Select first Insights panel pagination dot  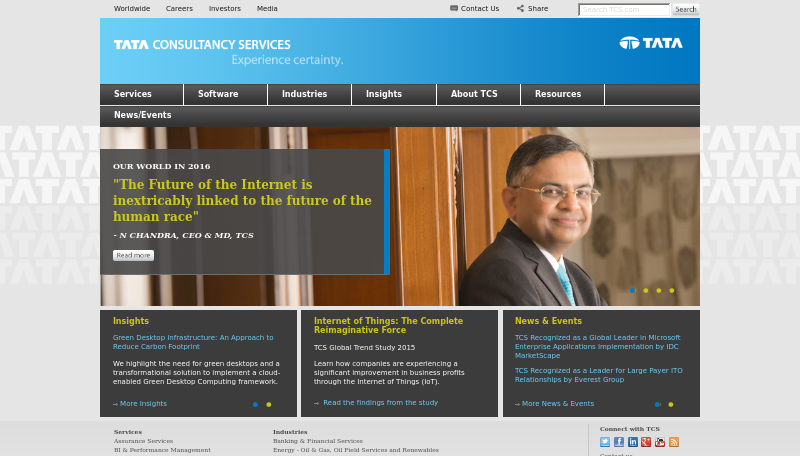click(256, 404)
